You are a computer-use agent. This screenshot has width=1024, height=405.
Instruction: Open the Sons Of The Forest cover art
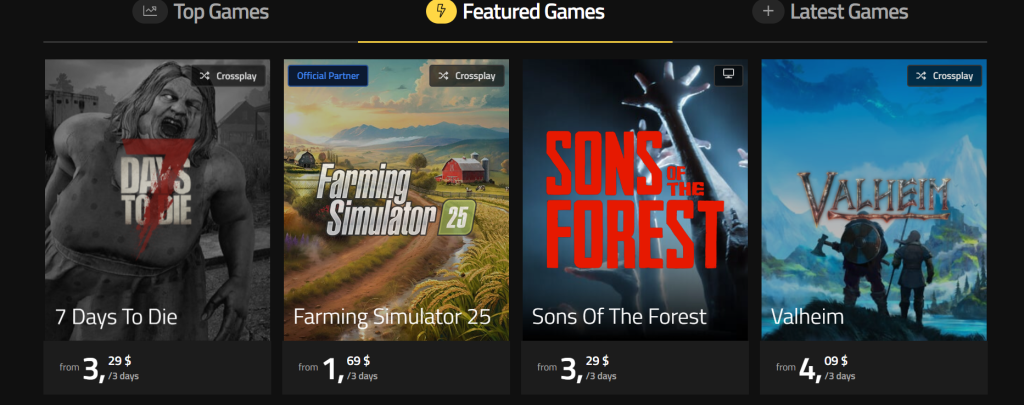point(635,190)
